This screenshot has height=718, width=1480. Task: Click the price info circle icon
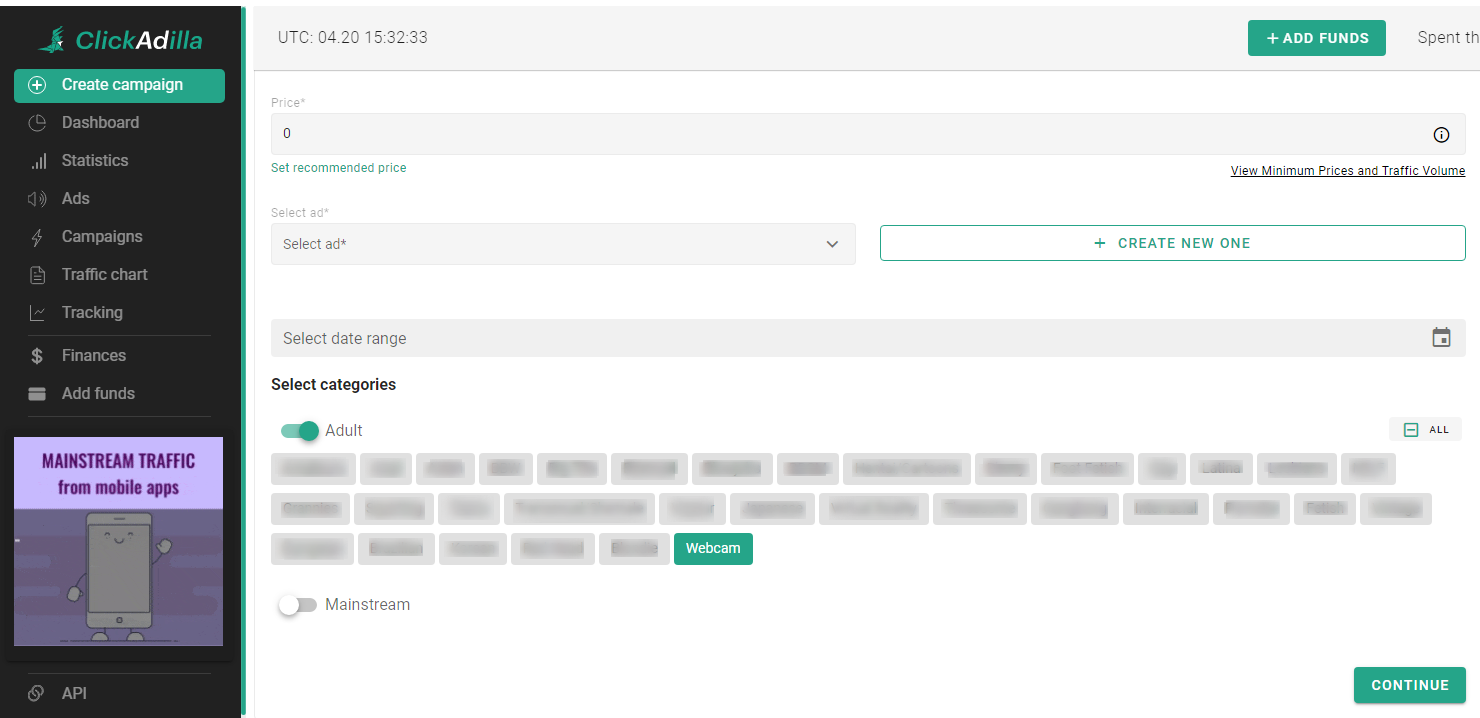coord(1441,135)
